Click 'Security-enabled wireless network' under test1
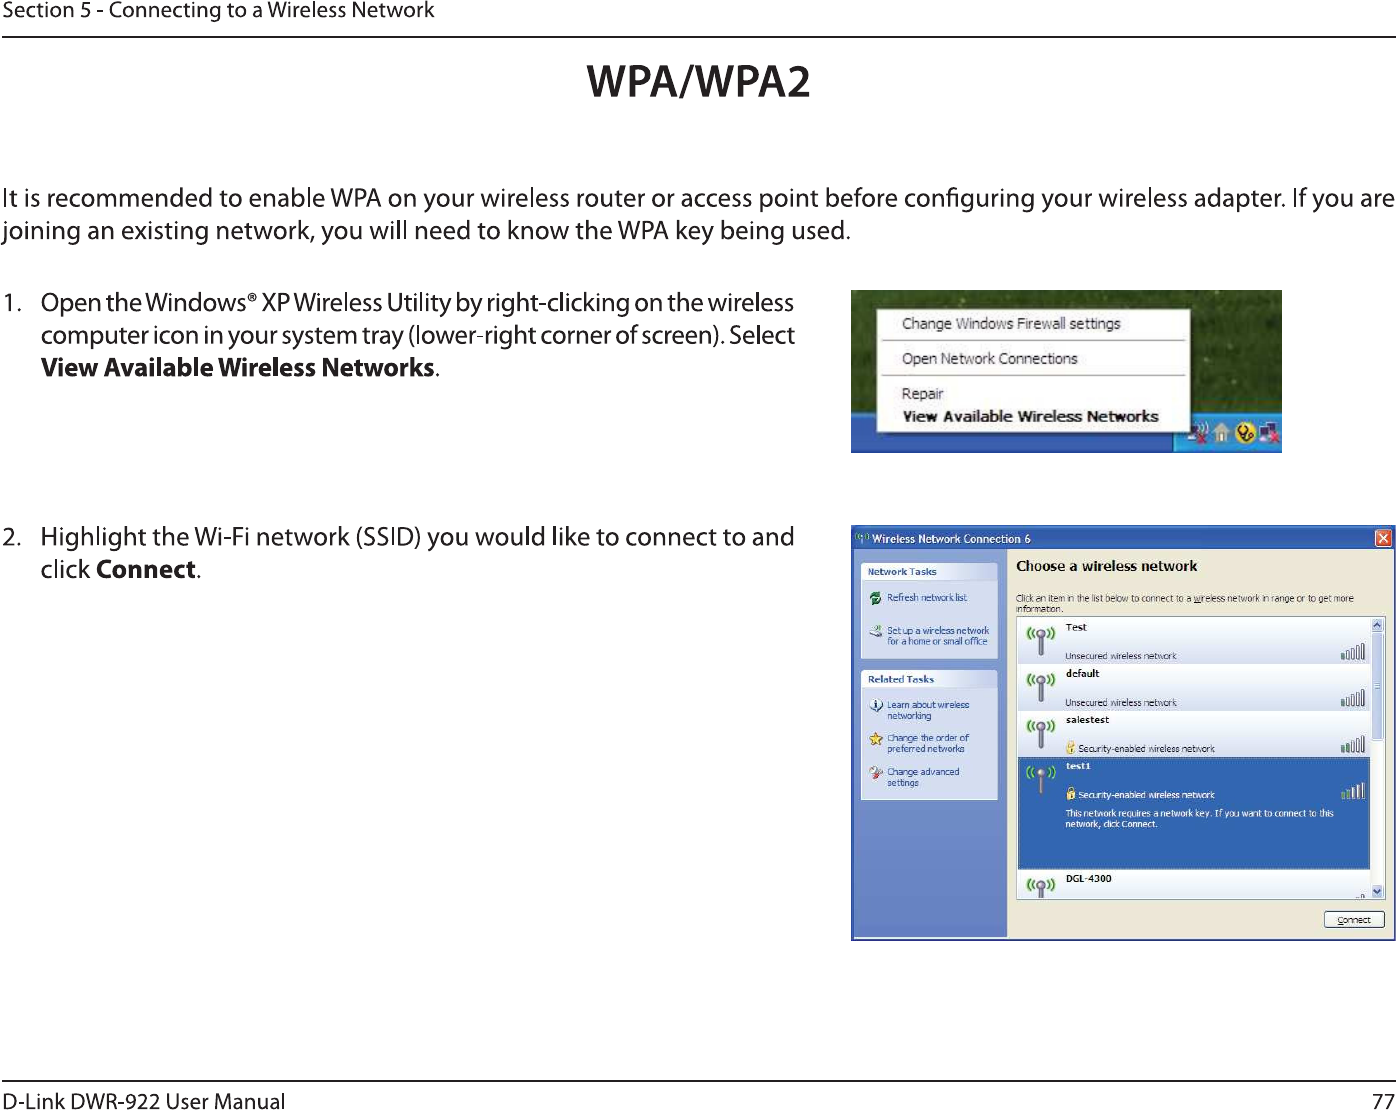 pos(1146,794)
